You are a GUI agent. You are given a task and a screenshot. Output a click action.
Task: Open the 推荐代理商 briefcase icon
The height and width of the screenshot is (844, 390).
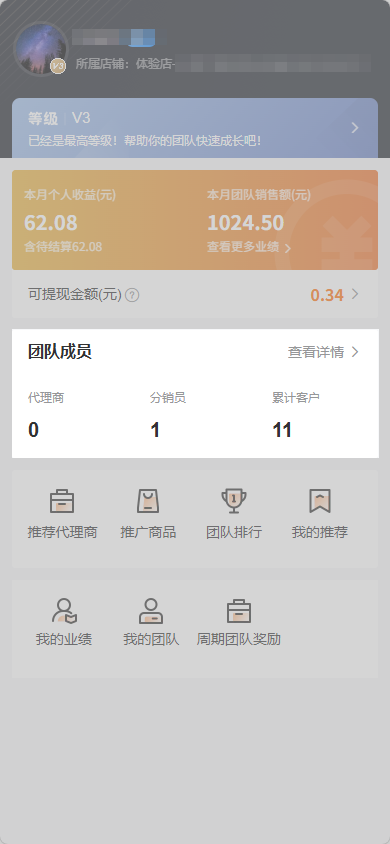62,501
